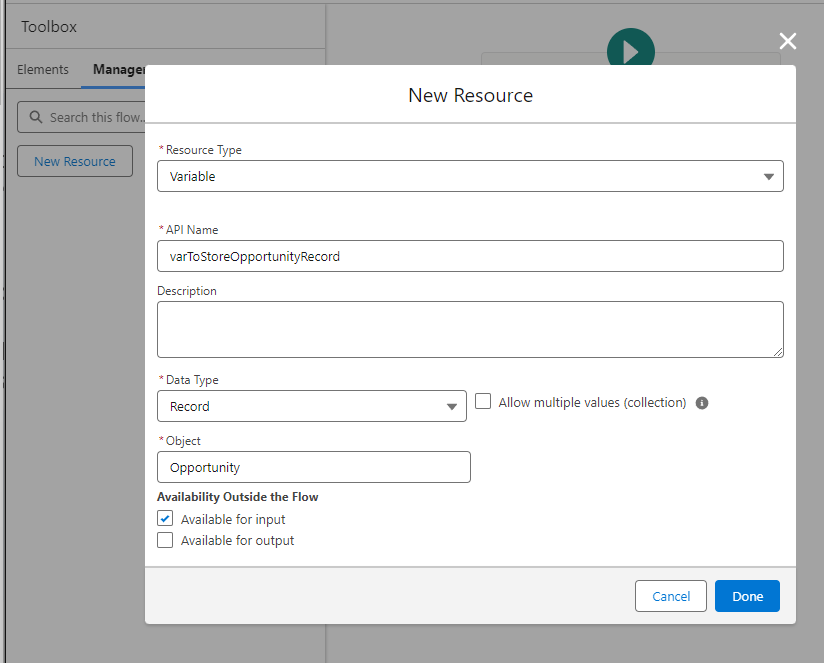The width and height of the screenshot is (824, 663).
Task: Check Available for output
Action: (165, 540)
